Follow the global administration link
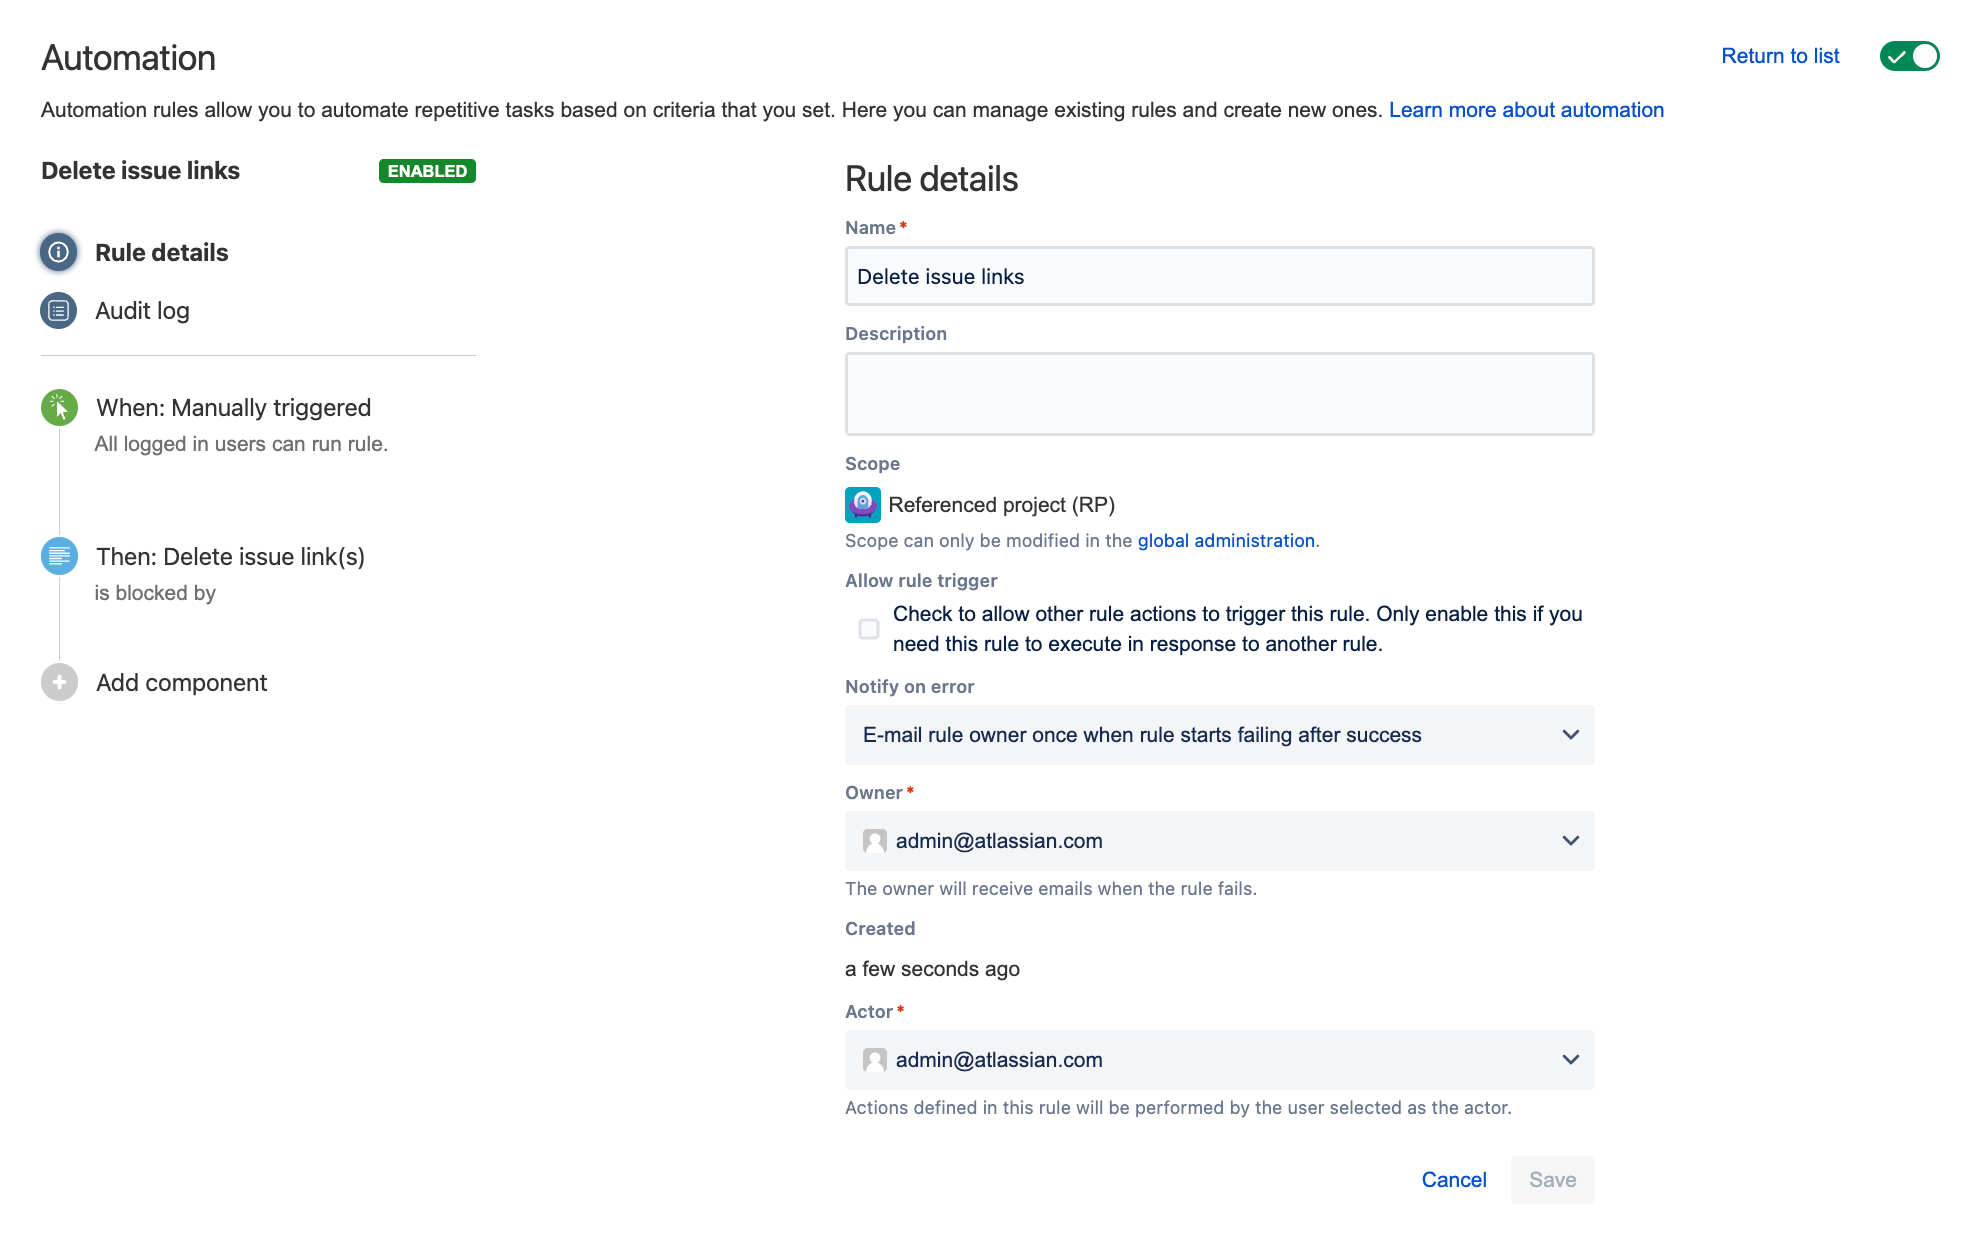The height and width of the screenshot is (1248, 1972). 1226,540
